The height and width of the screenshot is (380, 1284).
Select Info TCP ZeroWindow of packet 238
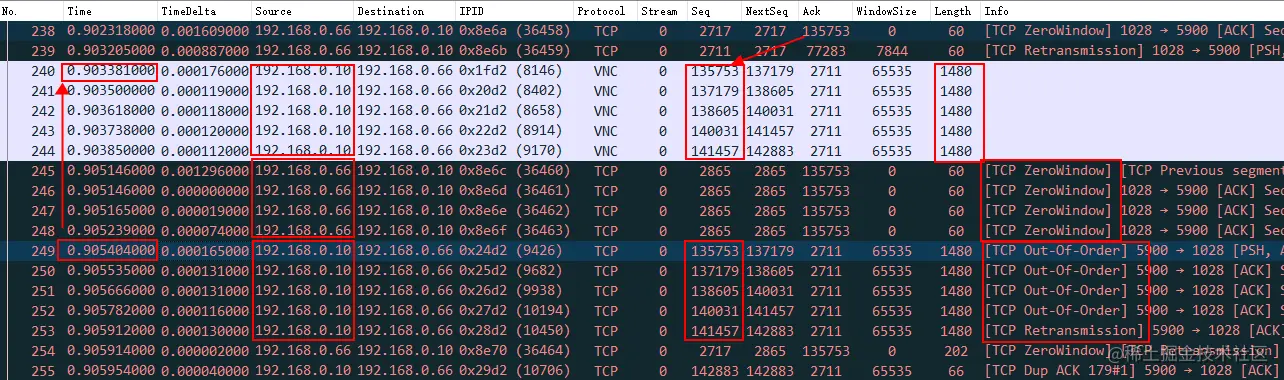pyautogui.click(x=1134, y=31)
